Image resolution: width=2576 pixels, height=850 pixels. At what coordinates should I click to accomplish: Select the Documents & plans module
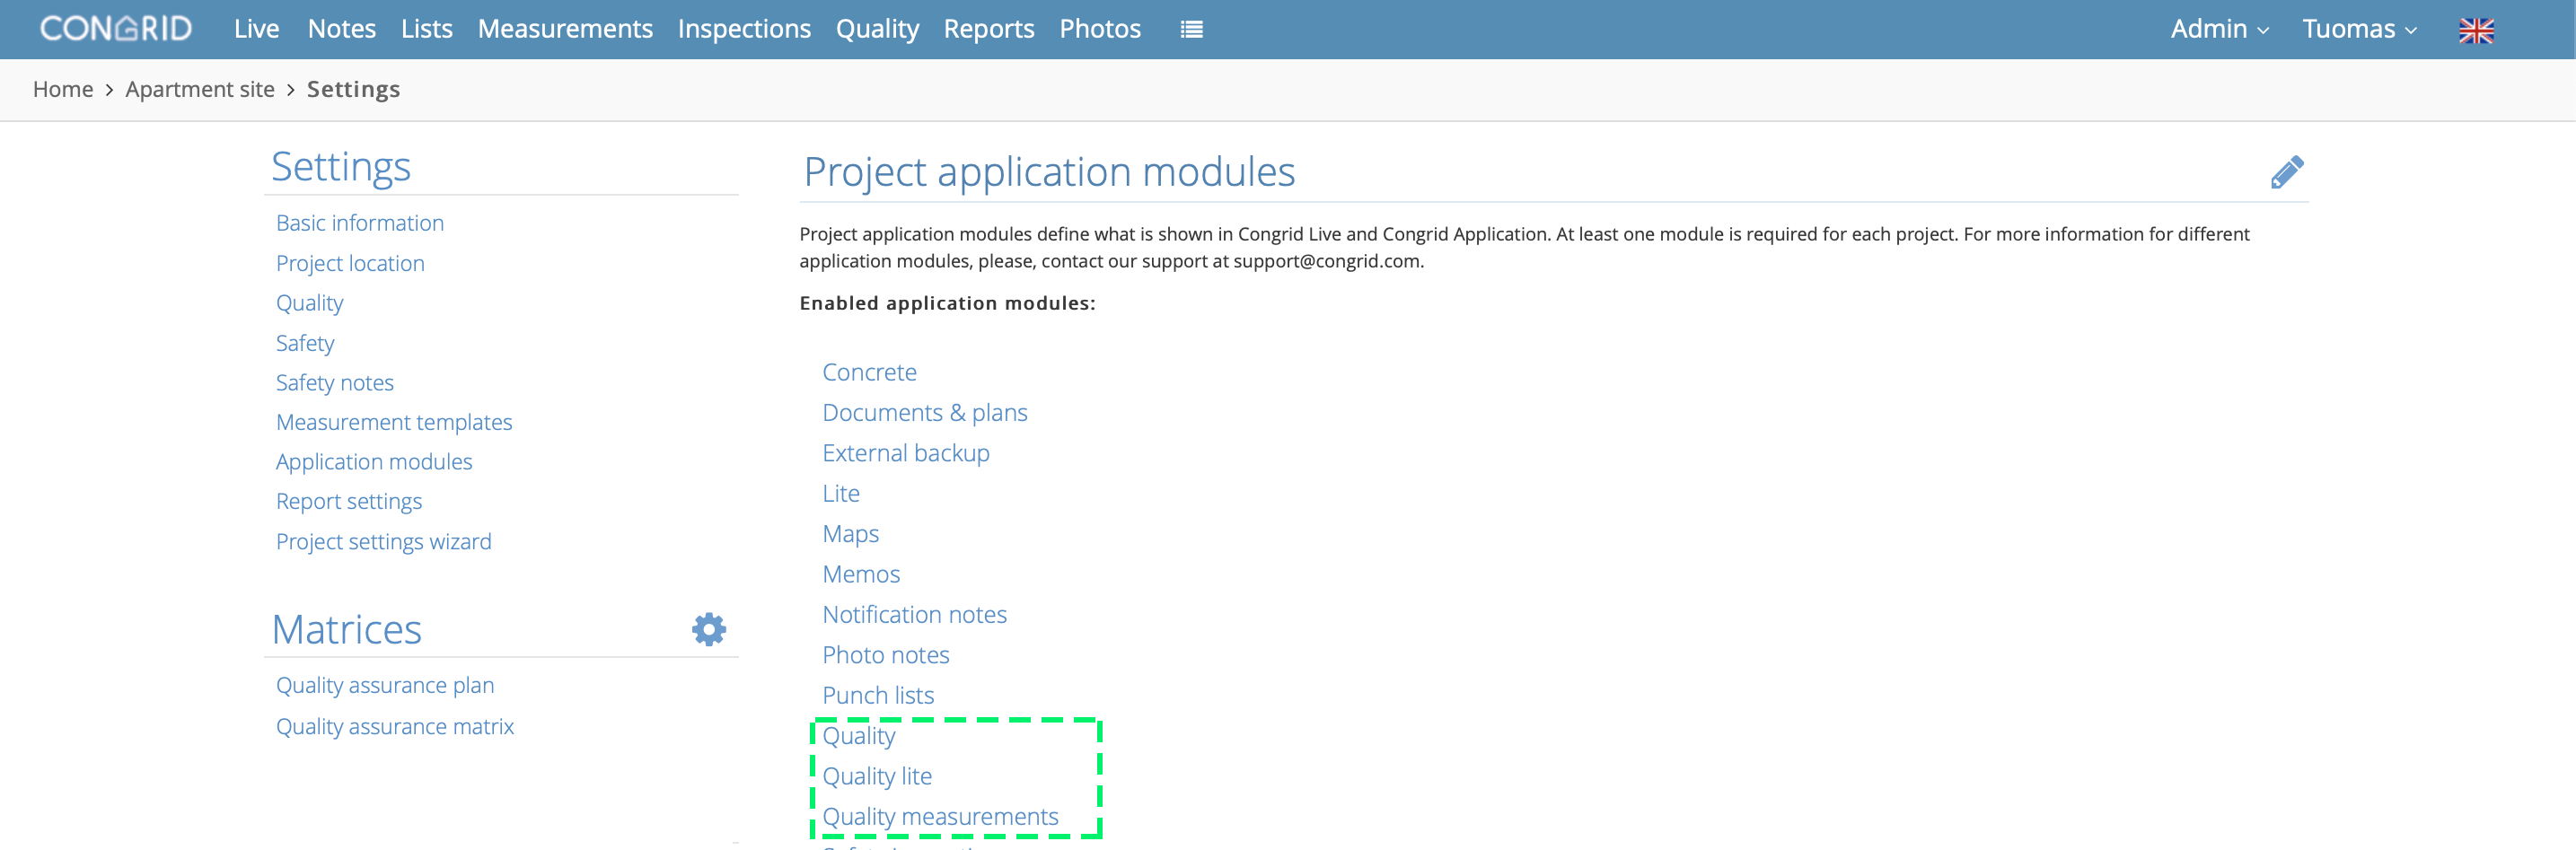click(x=925, y=412)
